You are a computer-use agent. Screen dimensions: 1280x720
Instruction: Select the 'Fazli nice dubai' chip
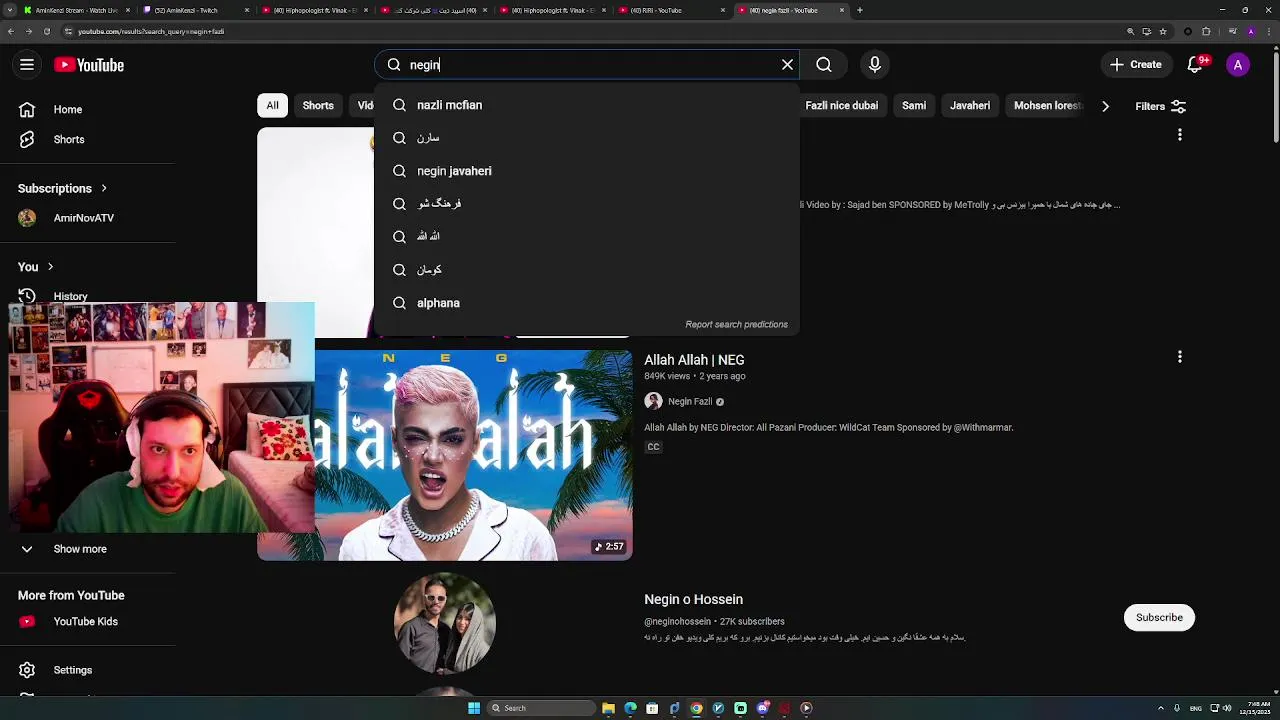click(841, 106)
